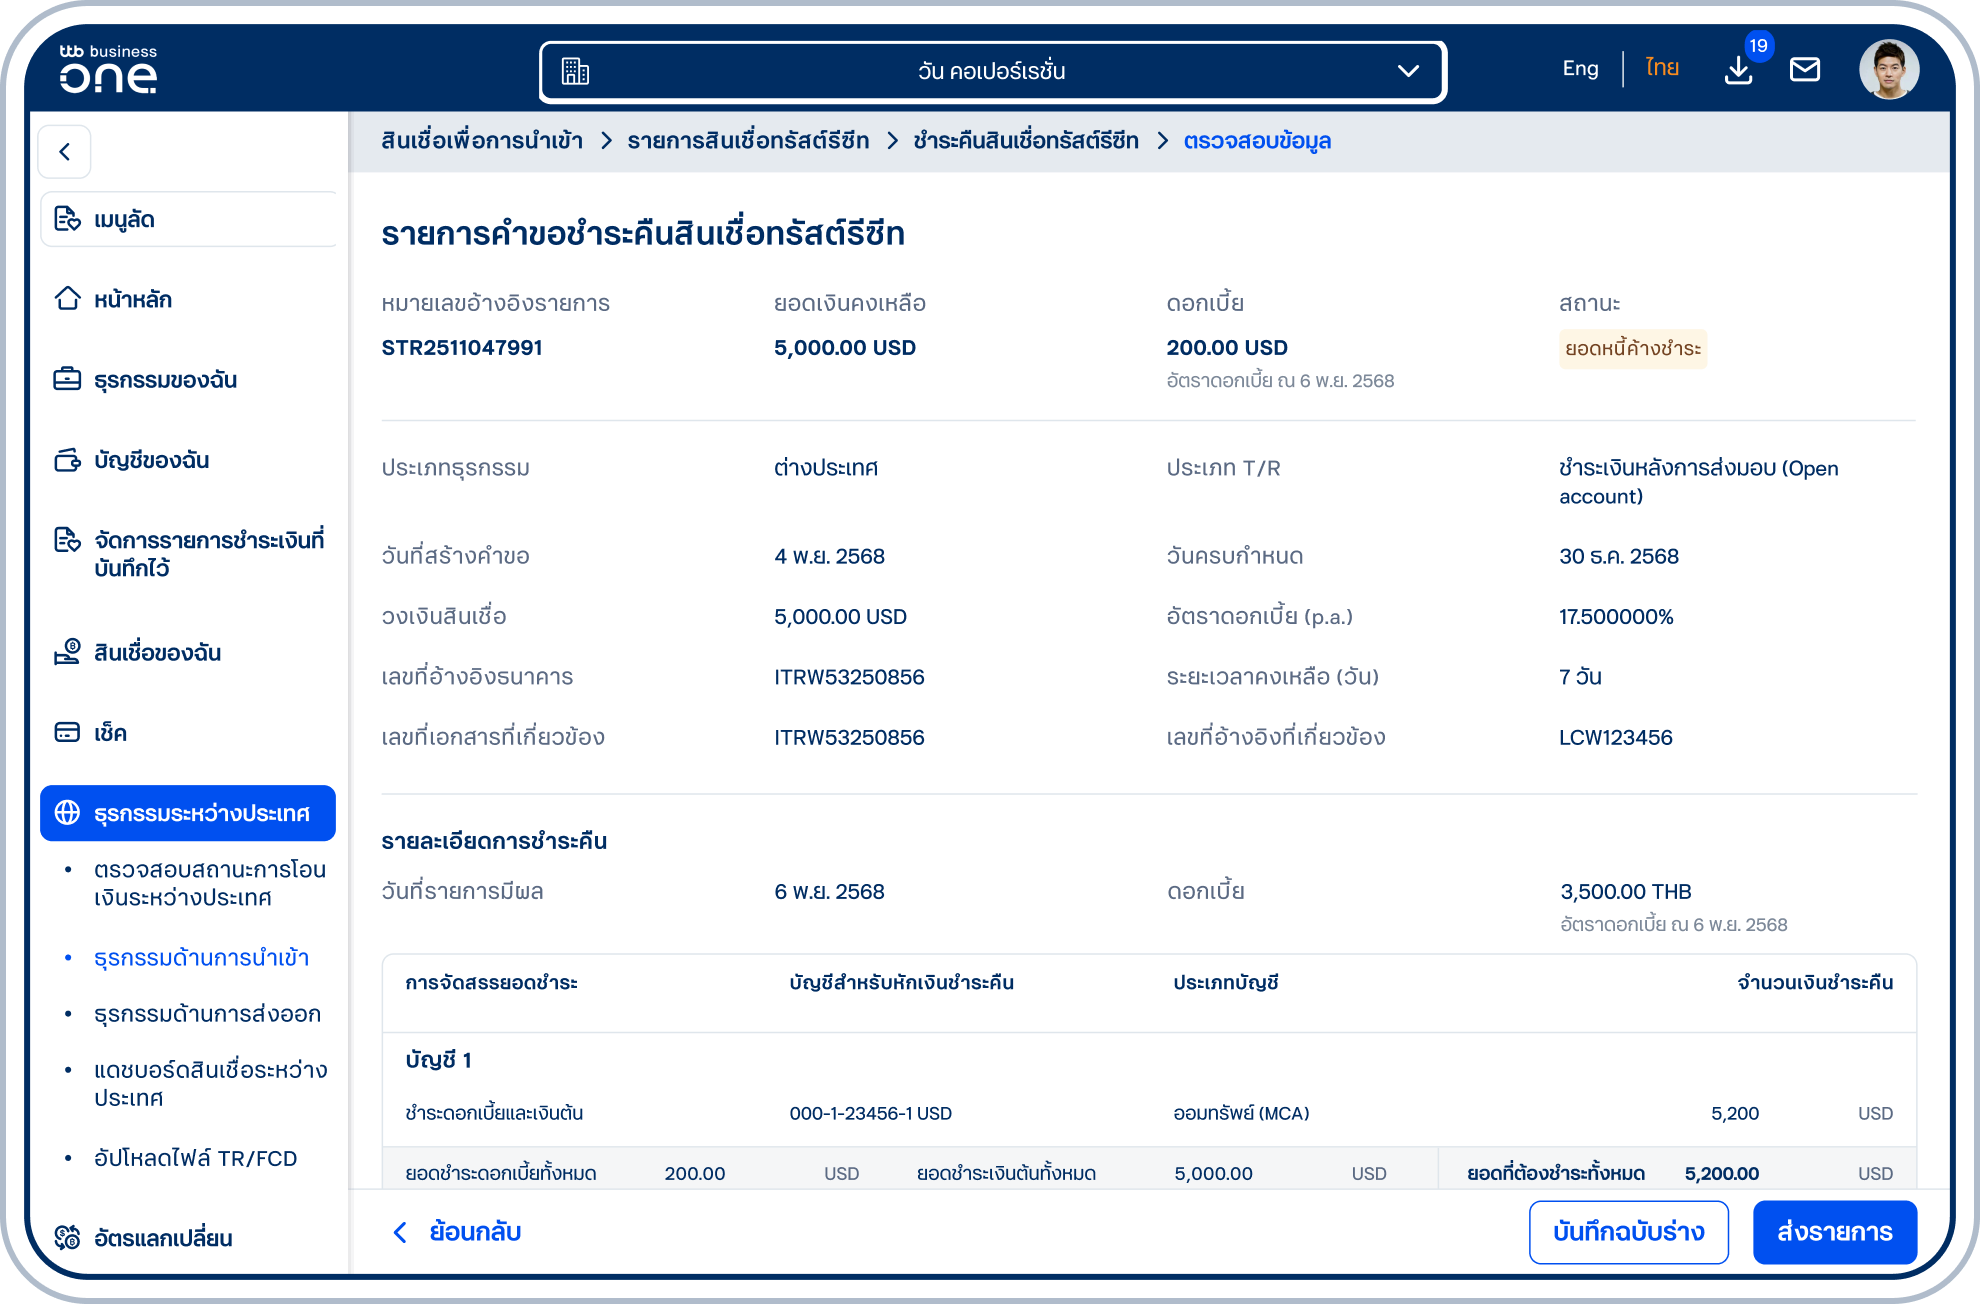Click account number 000-1-23456-1 USD
The height and width of the screenshot is (1304, 1980).
(870, 1113)
